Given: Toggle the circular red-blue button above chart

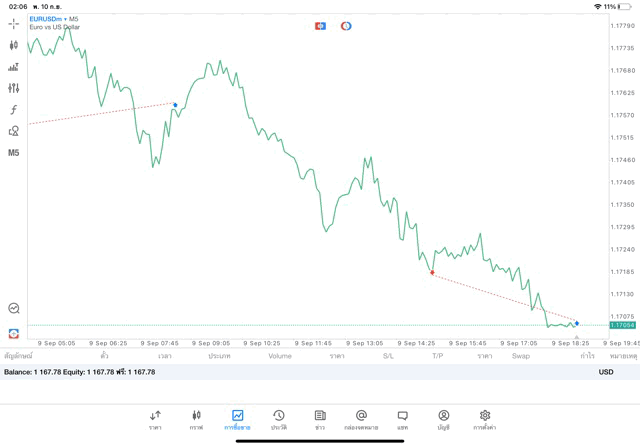Looking at the screenshot, I should (x=346, y=26).
